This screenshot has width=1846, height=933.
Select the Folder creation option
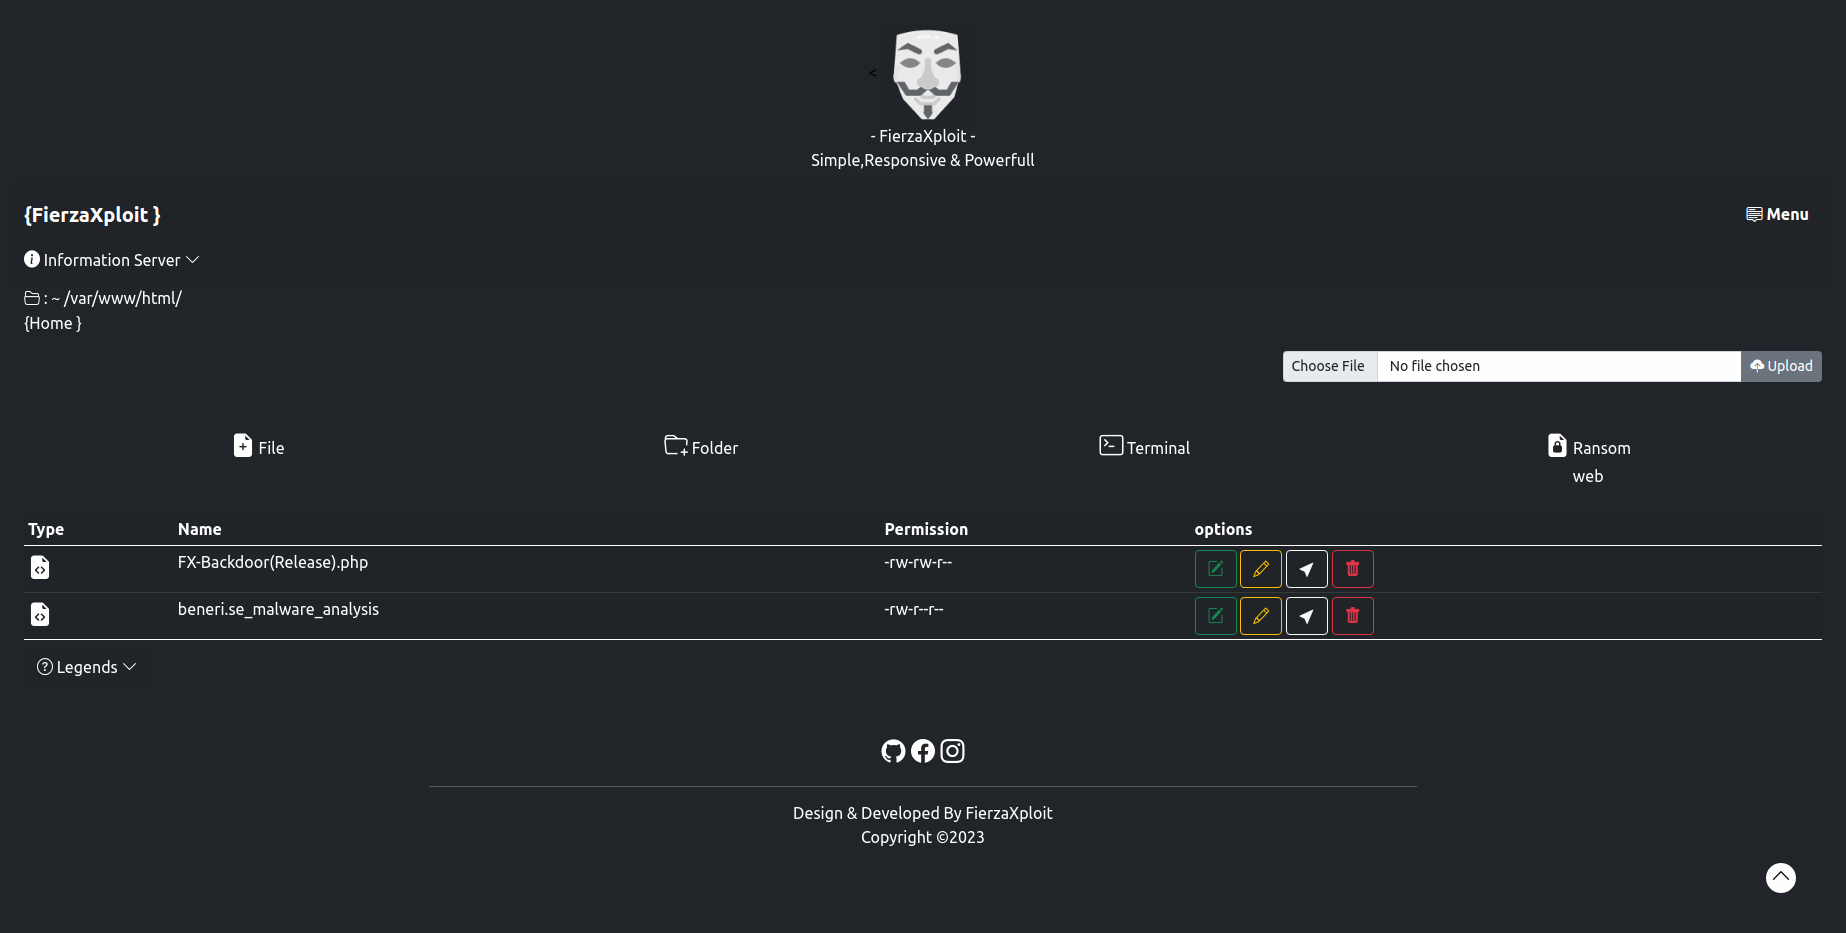(x=701, y=447)
